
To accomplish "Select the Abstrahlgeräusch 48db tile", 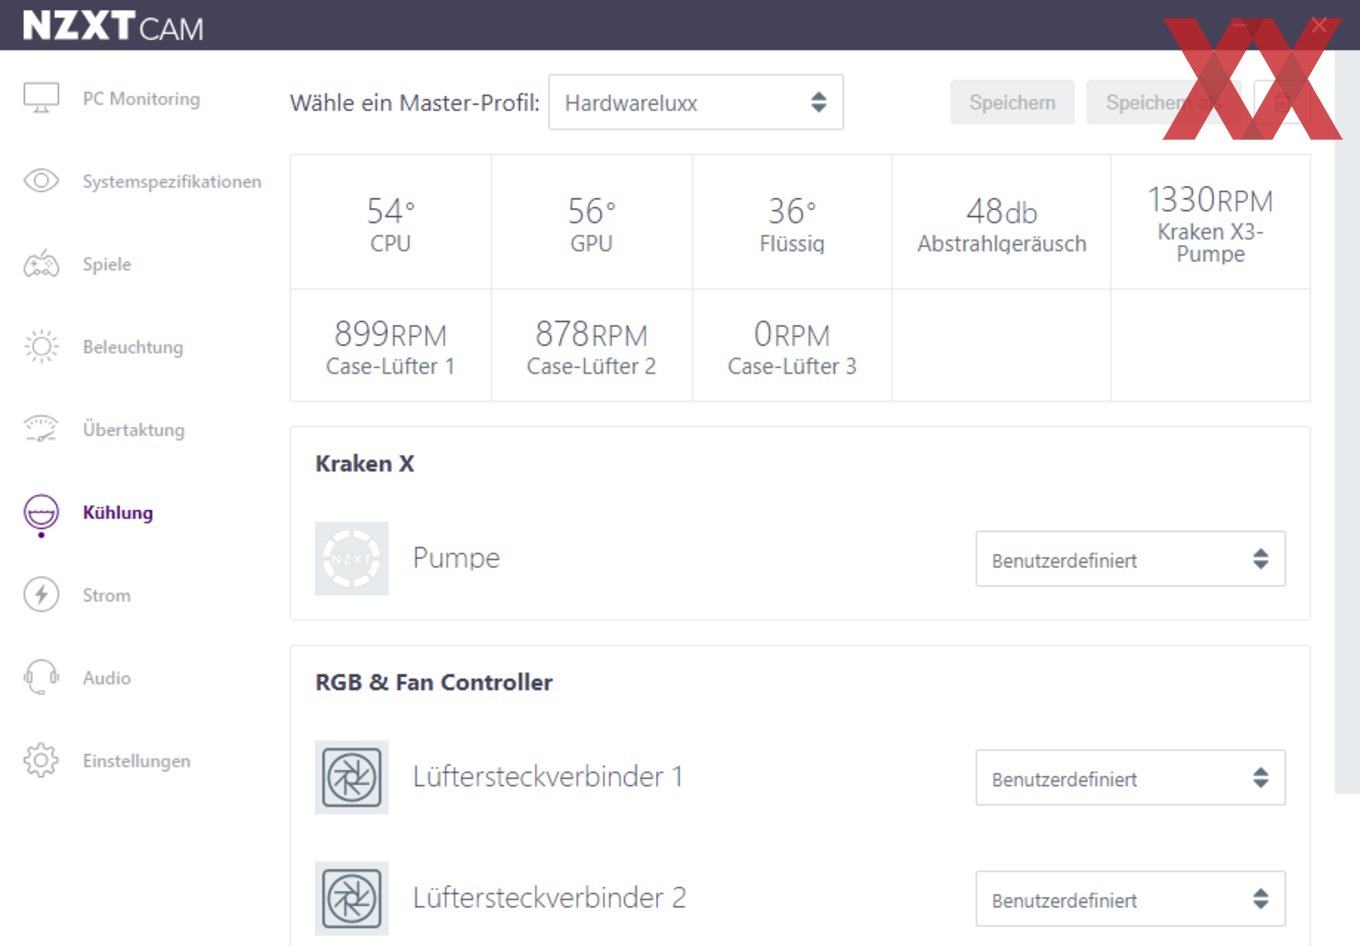I will tap(1002, 223).
